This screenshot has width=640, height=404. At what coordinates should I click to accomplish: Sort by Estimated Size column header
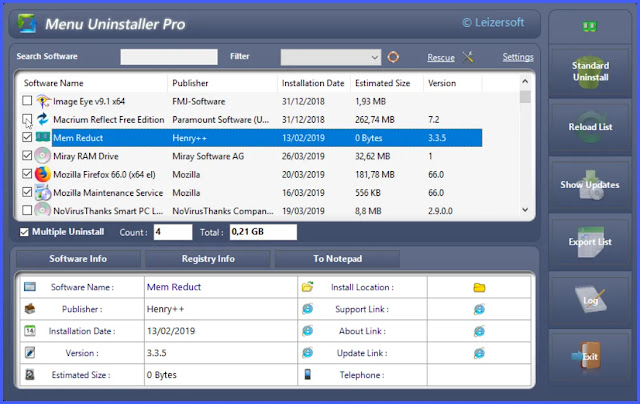pos(387,83)
